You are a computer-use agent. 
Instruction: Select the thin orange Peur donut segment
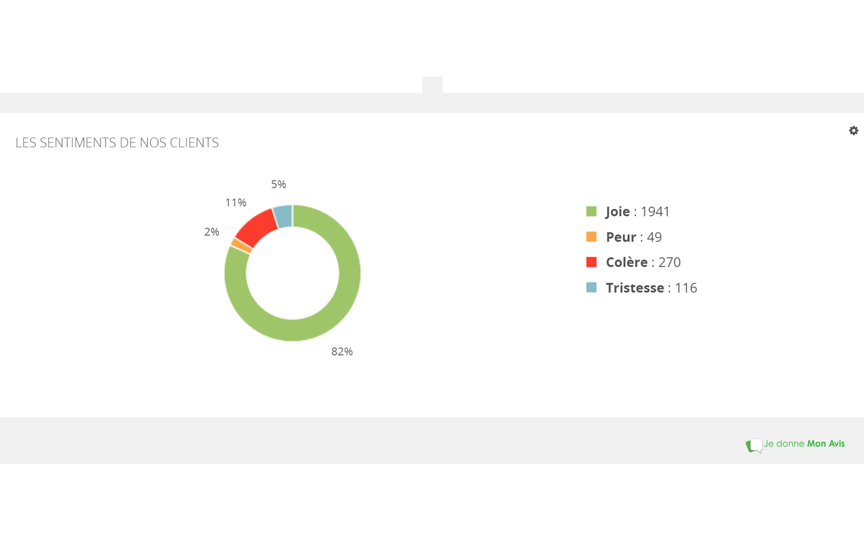242,246
